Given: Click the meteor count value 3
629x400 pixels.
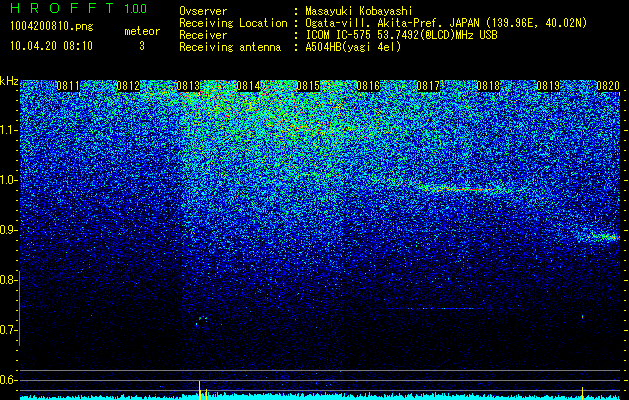Looking at the screenshot, I should point(142,46).
